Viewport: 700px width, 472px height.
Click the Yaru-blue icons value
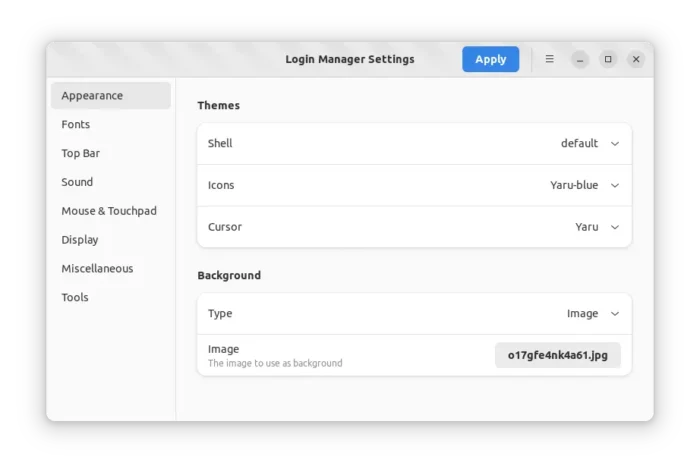coord(574,185)
